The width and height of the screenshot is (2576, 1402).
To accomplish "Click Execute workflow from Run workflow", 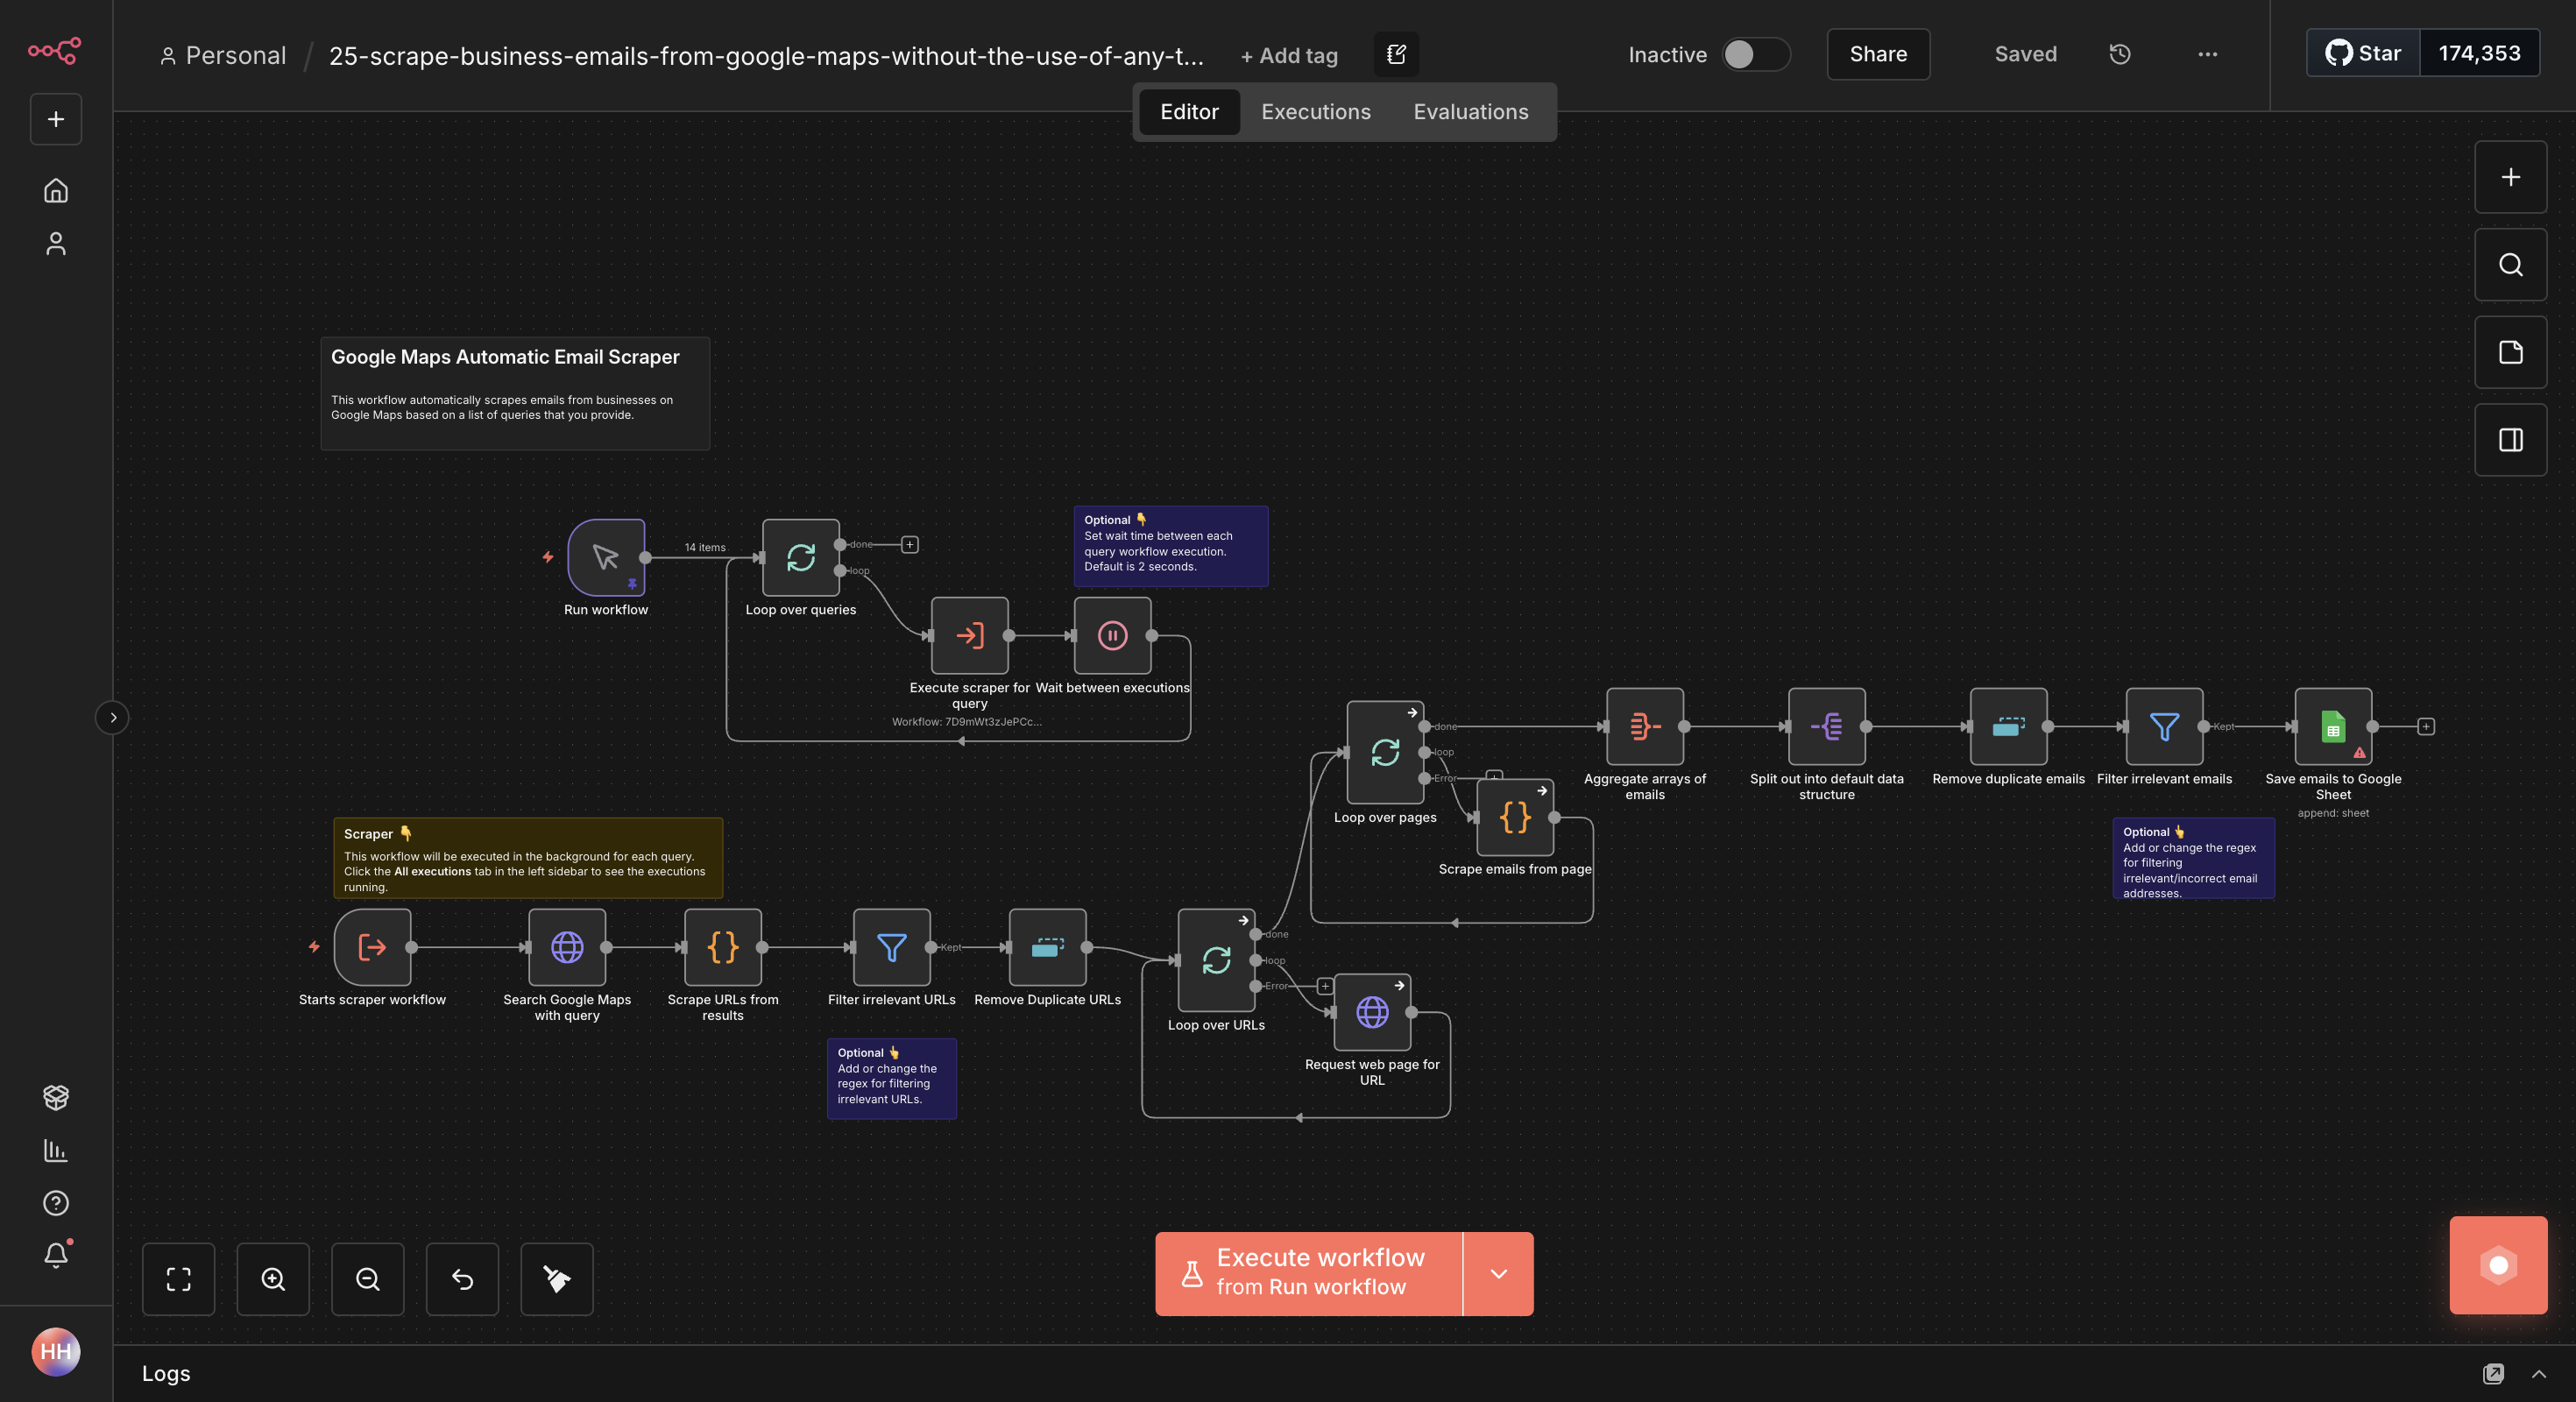I will point(1308,1273).
